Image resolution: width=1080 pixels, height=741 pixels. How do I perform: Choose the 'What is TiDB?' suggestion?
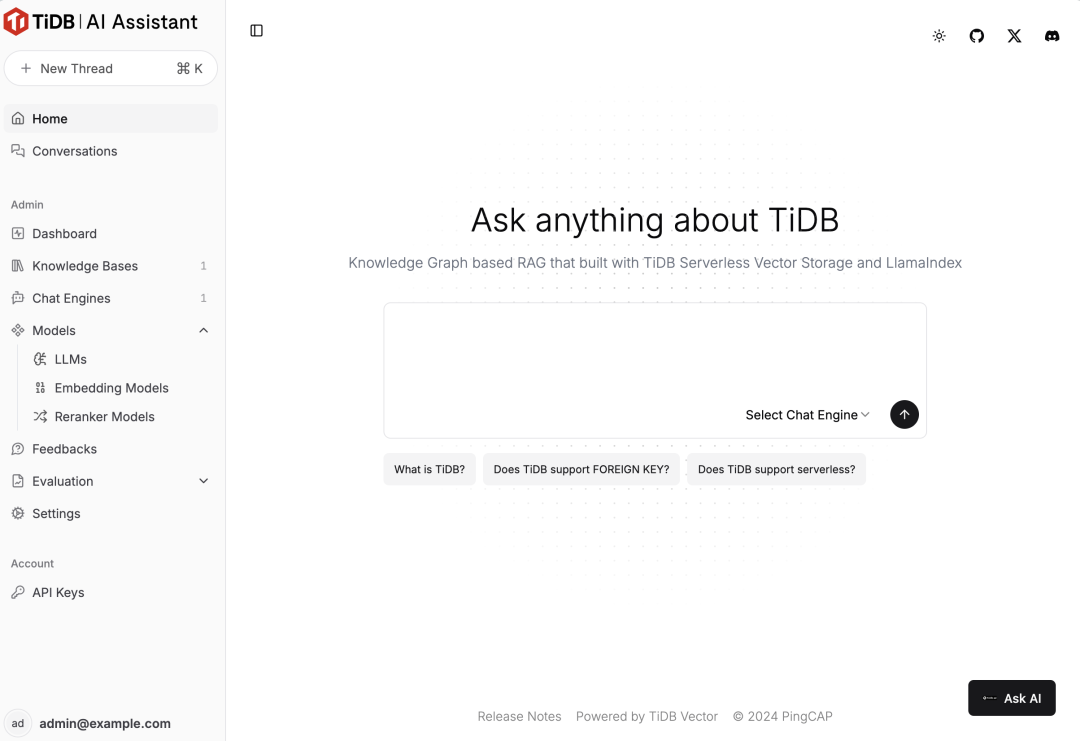pos(429,469)
